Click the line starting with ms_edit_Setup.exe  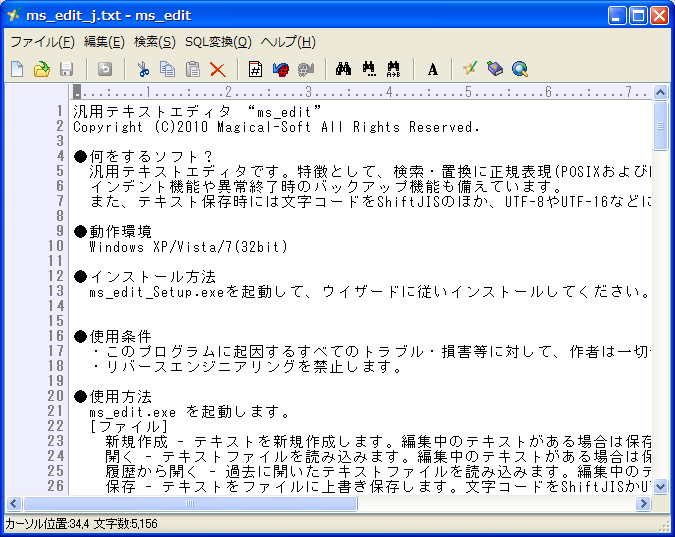(x=369, y=292)
